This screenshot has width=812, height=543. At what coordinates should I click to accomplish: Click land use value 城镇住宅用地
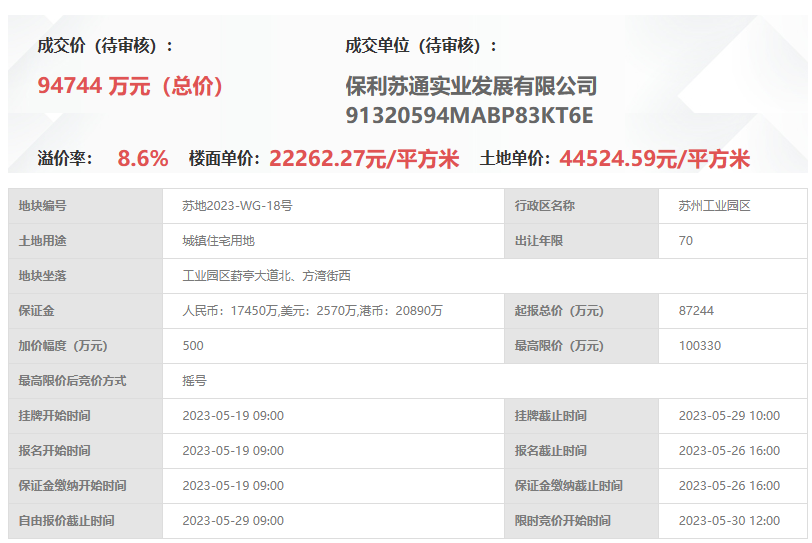[219, 241]
